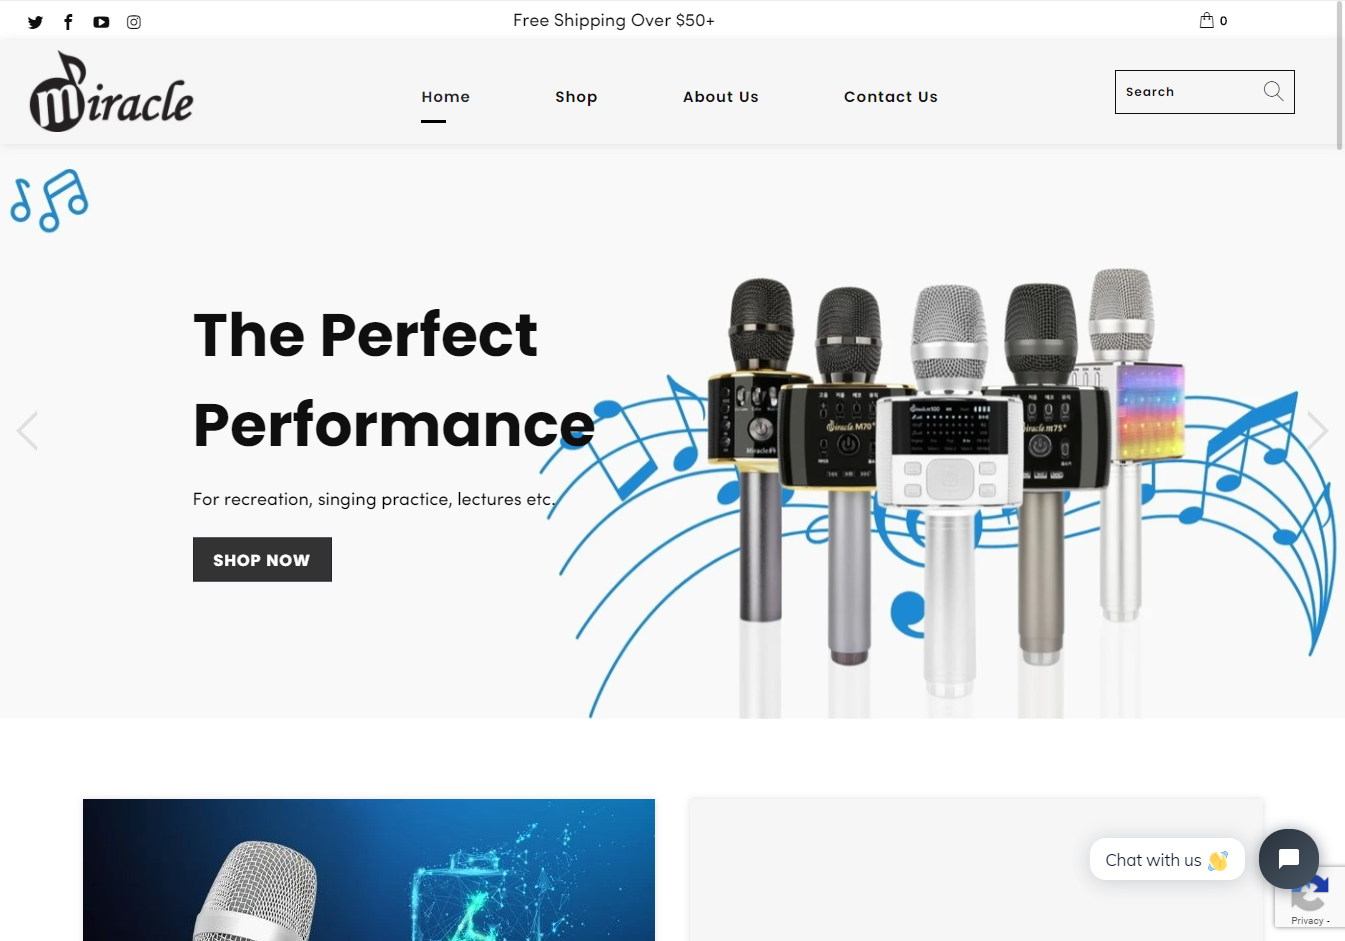Click the magnifier search icon
This screenshot has height=941, width=1345.
coord(1273,91)
